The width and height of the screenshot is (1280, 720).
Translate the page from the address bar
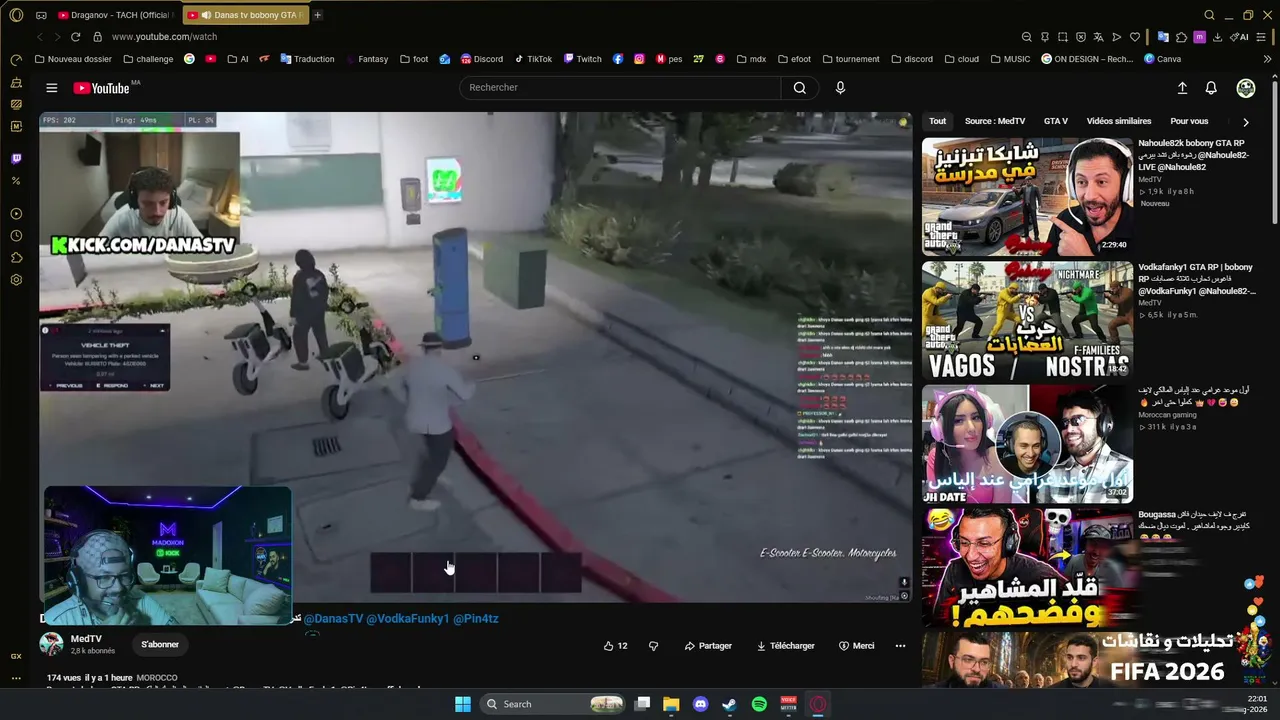[1099, 37]
